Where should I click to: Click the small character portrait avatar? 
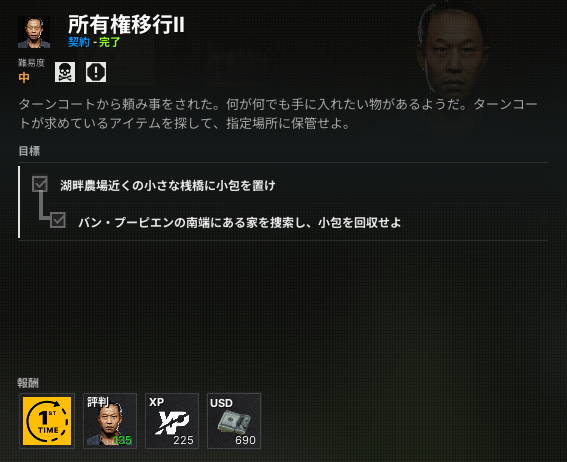click(34, 32)
